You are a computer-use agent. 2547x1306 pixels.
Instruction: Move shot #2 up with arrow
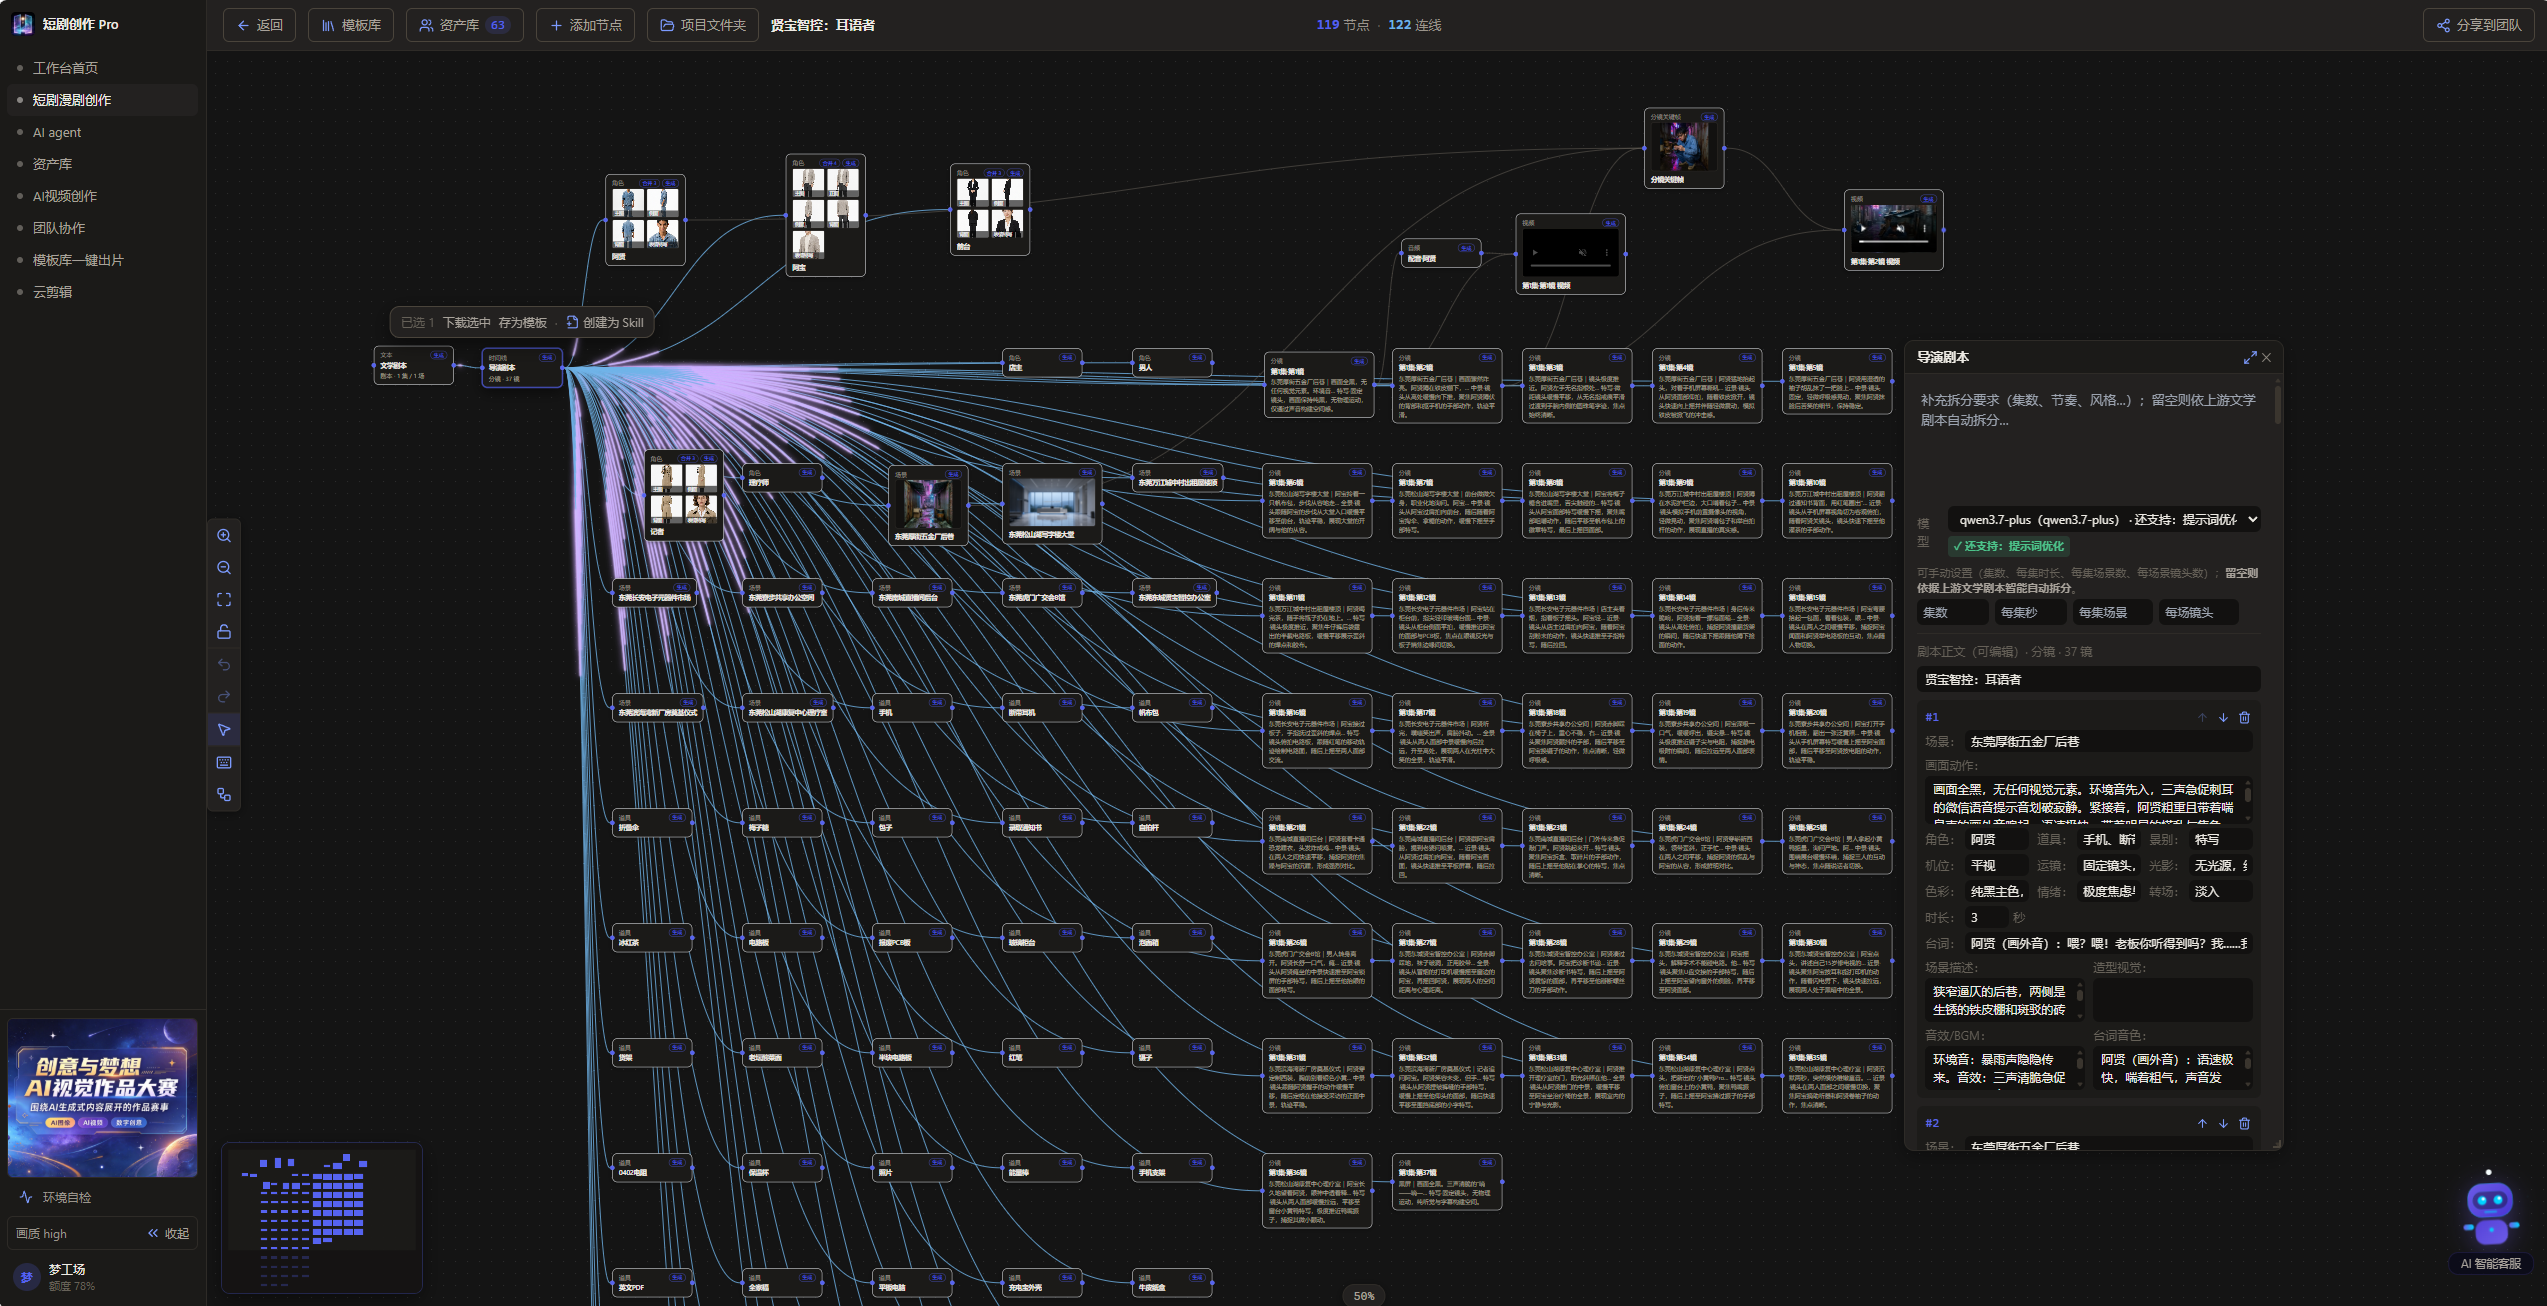pos(2202,1124)
